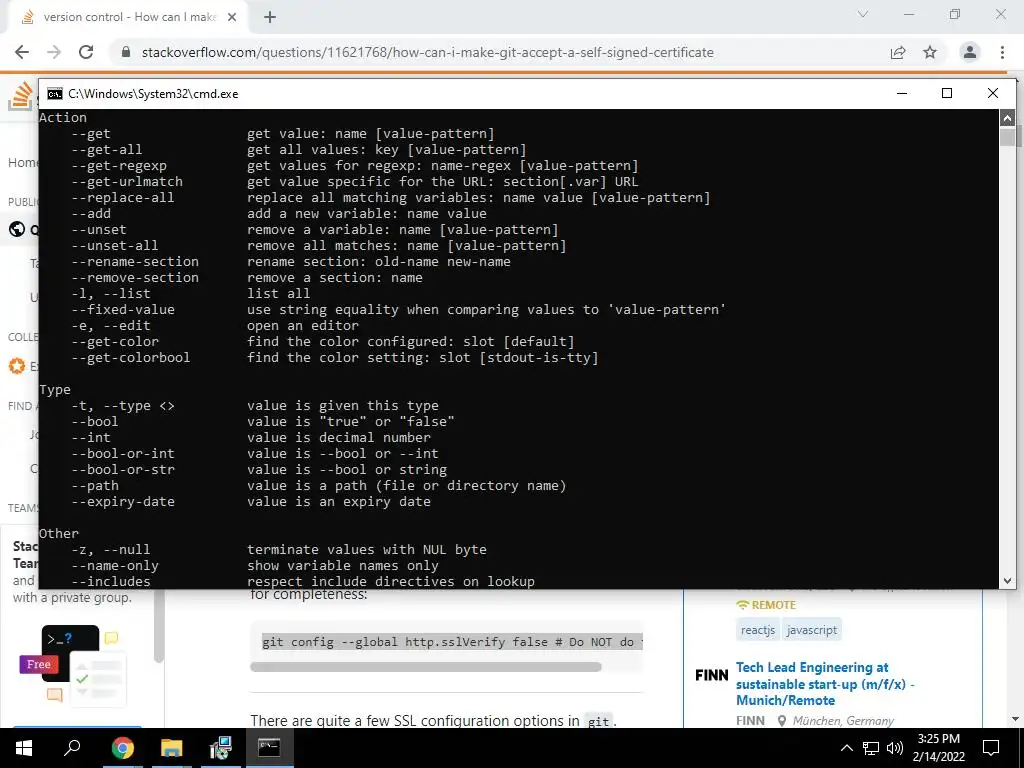
Task: Show hidden tray icons chevron
Action: click(x=846, y=748)
